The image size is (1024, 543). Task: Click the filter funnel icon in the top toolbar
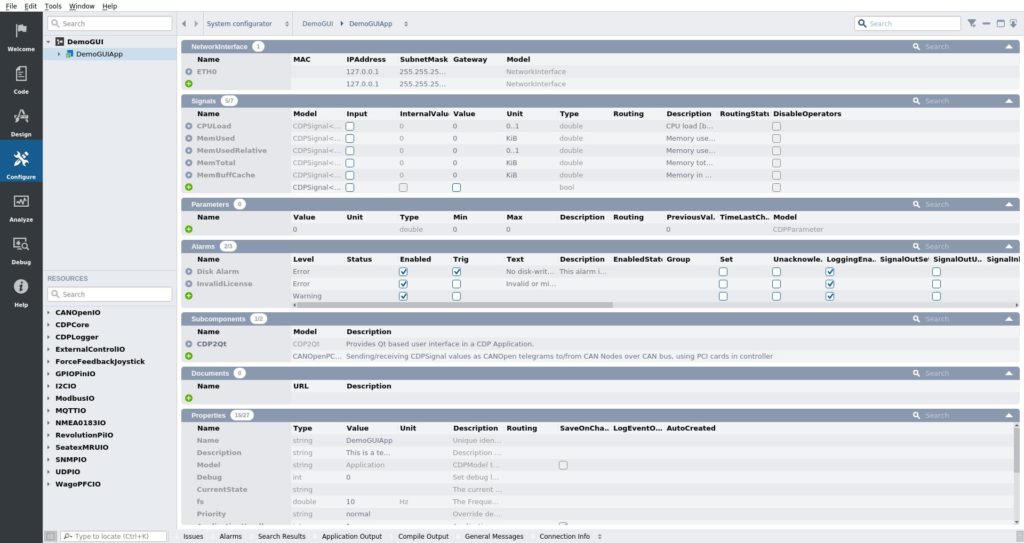[972, 23]
